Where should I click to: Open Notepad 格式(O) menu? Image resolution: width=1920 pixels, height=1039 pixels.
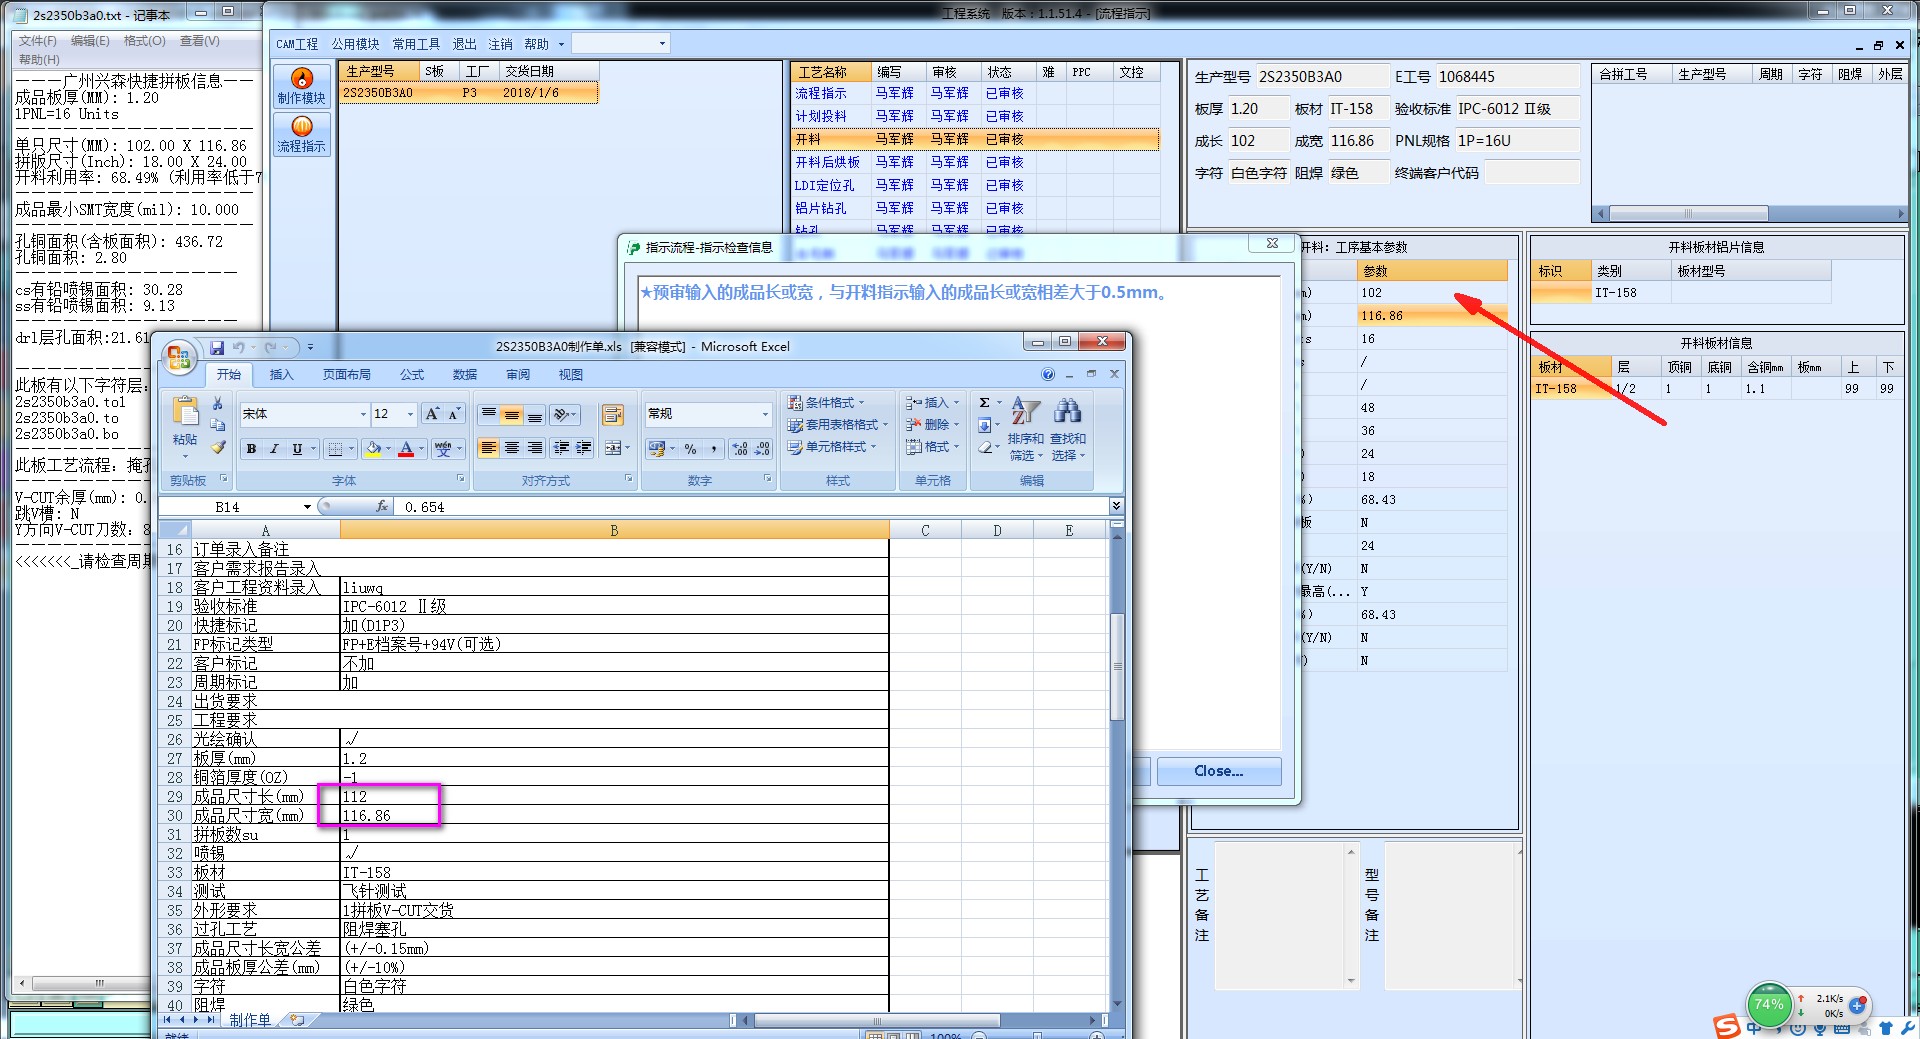pyautogui.click(x=145, y=41)
